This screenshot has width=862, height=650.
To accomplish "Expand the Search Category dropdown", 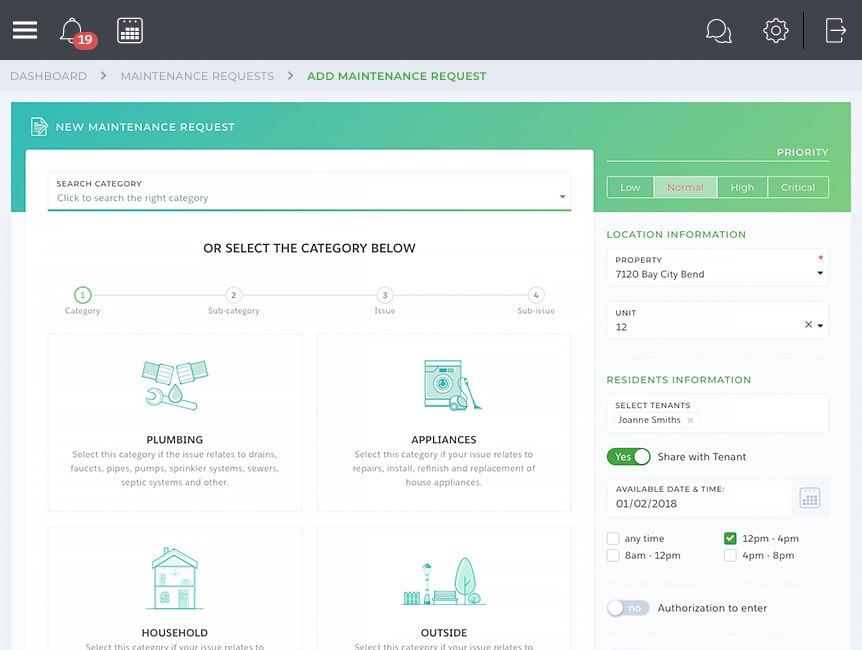I will pos(562,197).
